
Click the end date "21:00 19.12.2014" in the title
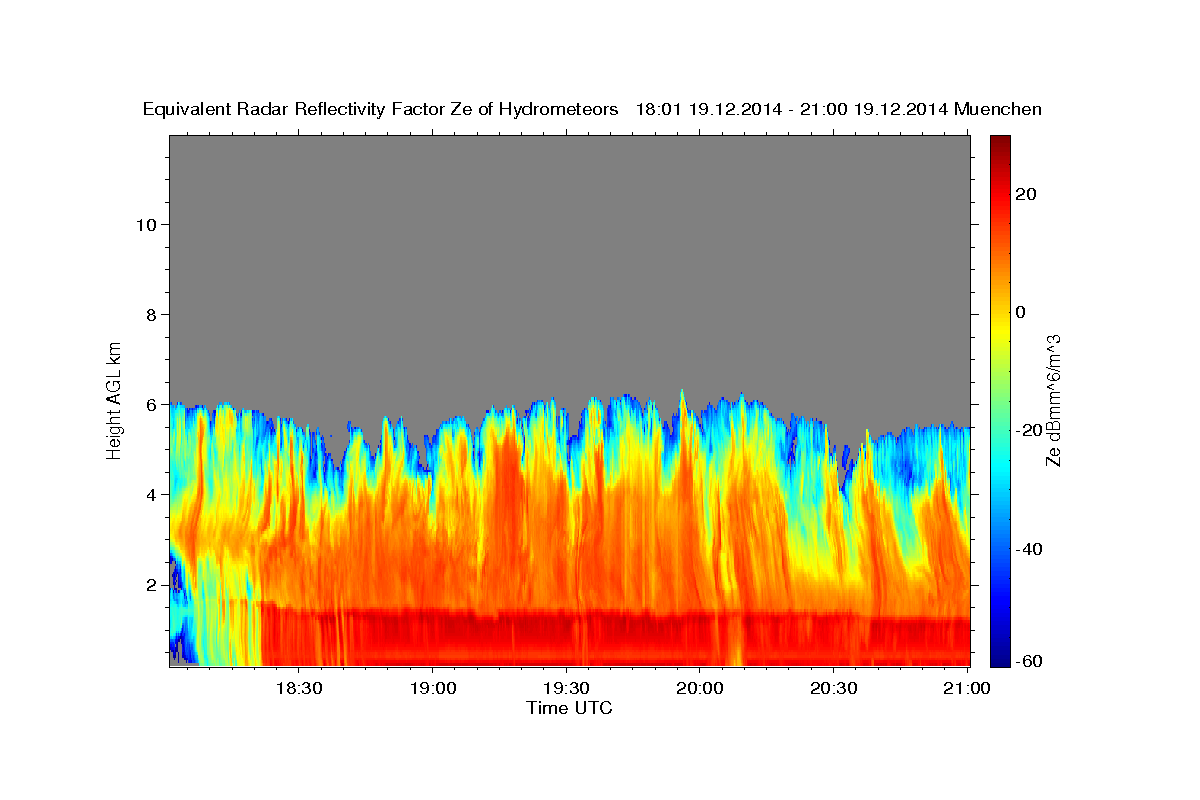pos(873,109)
